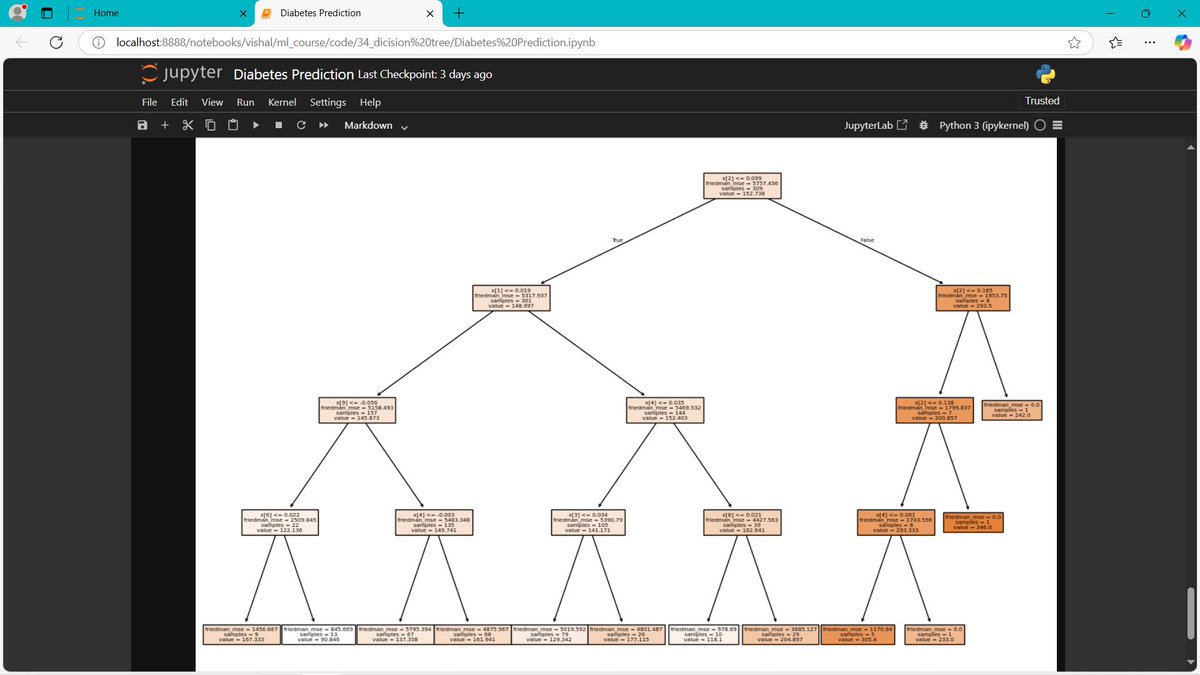The width and height of the screenshot is (1200, 675).
Task: Click the kernel status circle indicator
Action: (1040, 126)
